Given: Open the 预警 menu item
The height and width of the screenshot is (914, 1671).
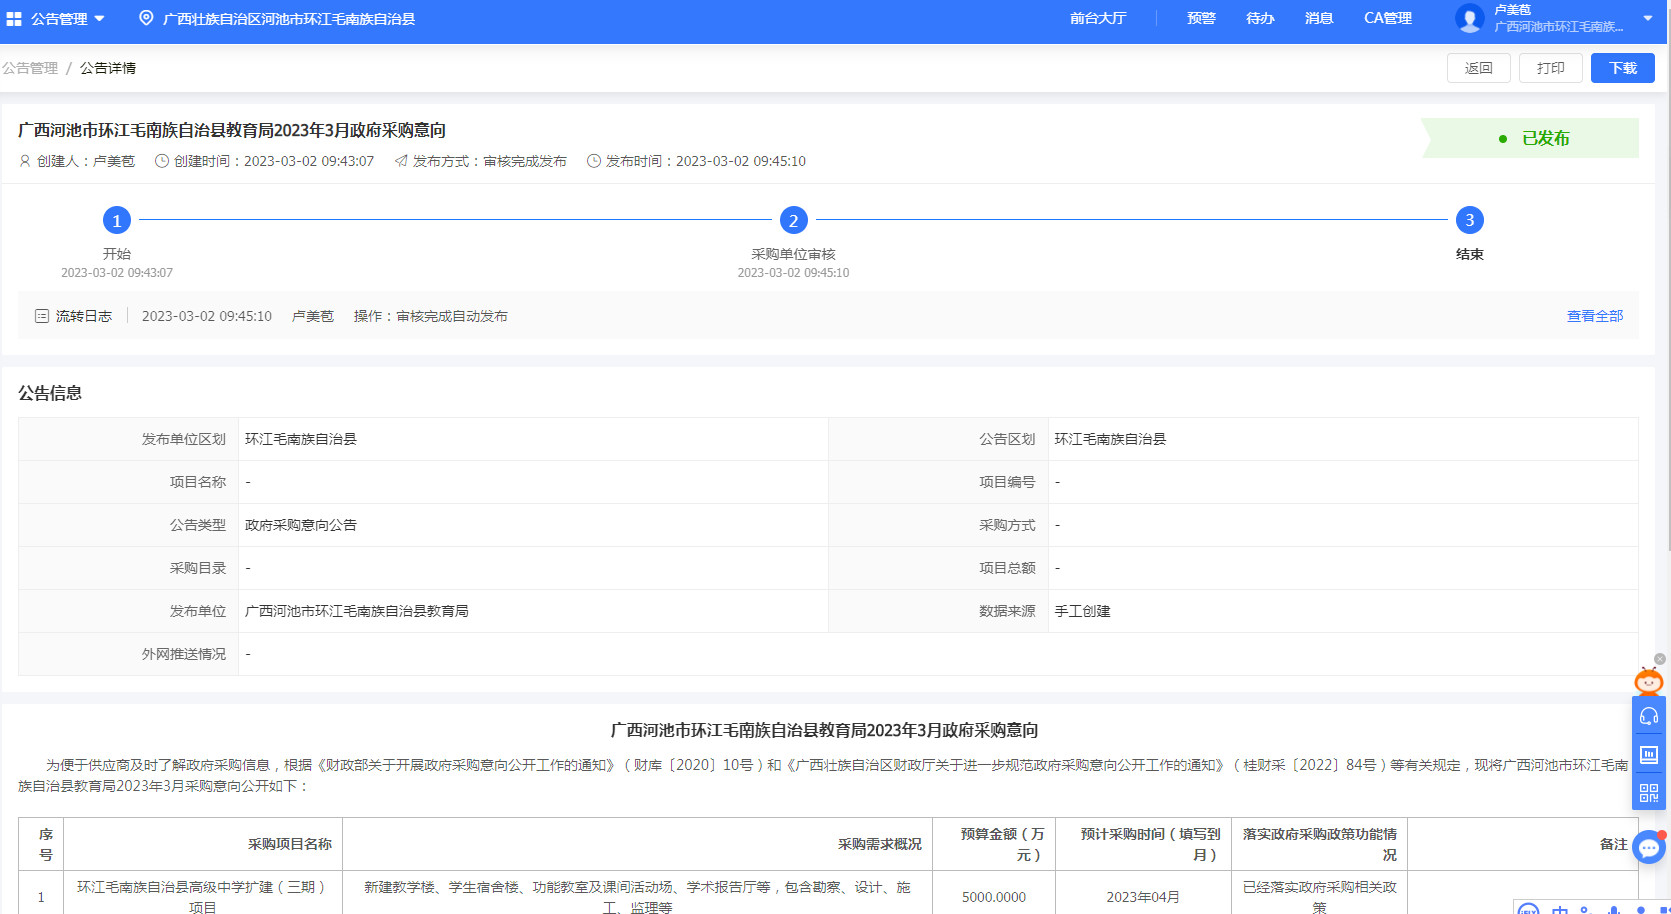Looking at the screenshot, I should click(1200, 18).
